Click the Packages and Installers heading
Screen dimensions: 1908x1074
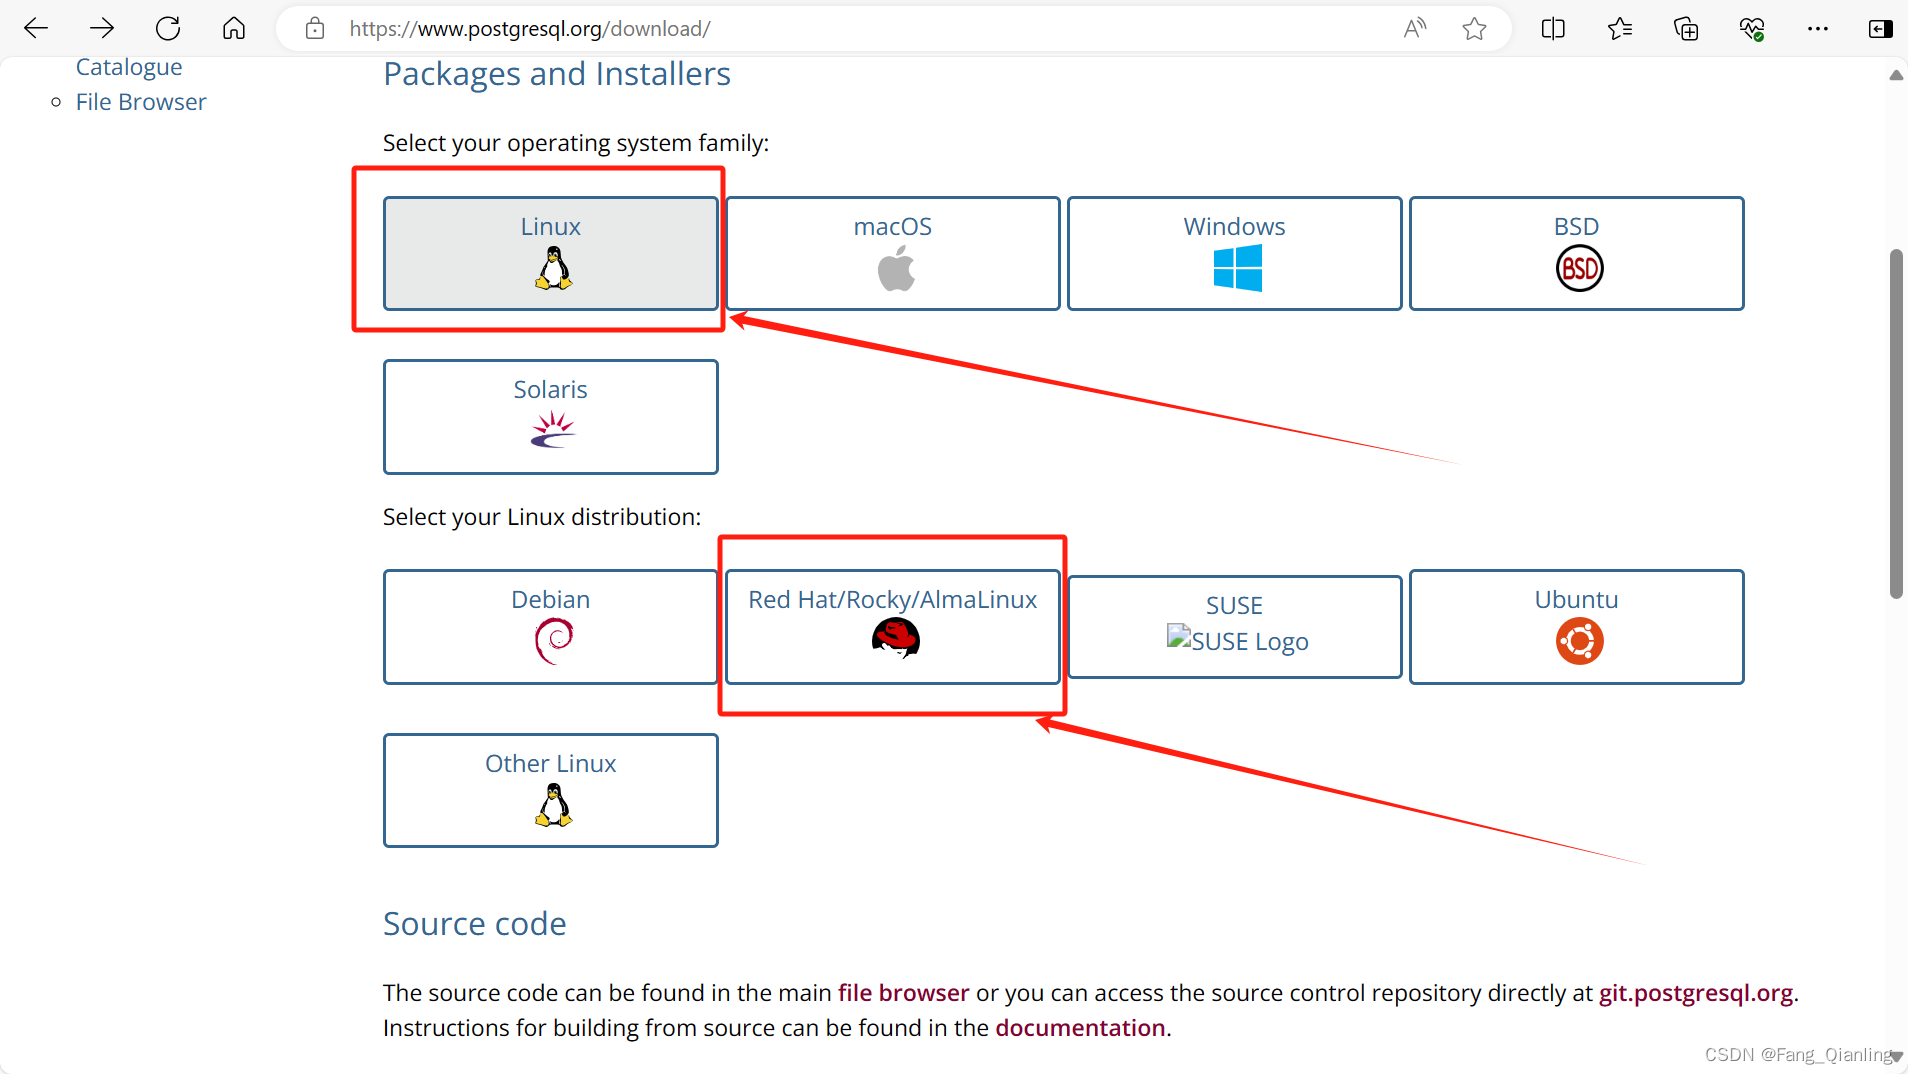click(557, 74)
